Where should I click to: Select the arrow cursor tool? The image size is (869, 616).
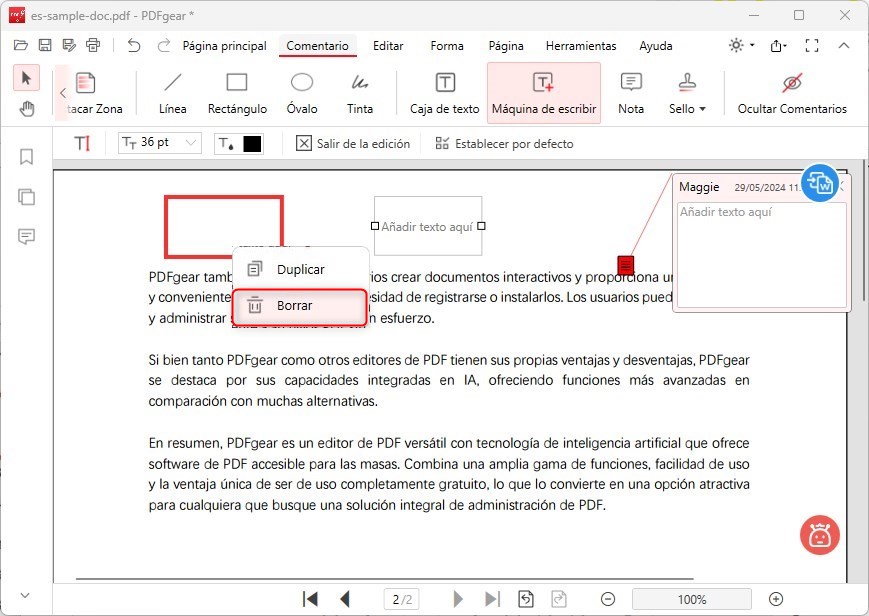coord(26,78)
